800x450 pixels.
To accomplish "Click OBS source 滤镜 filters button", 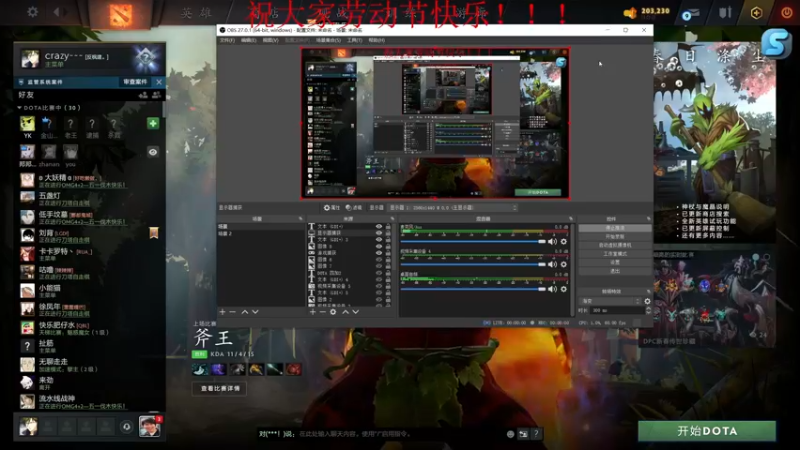I will click(354, 208).
